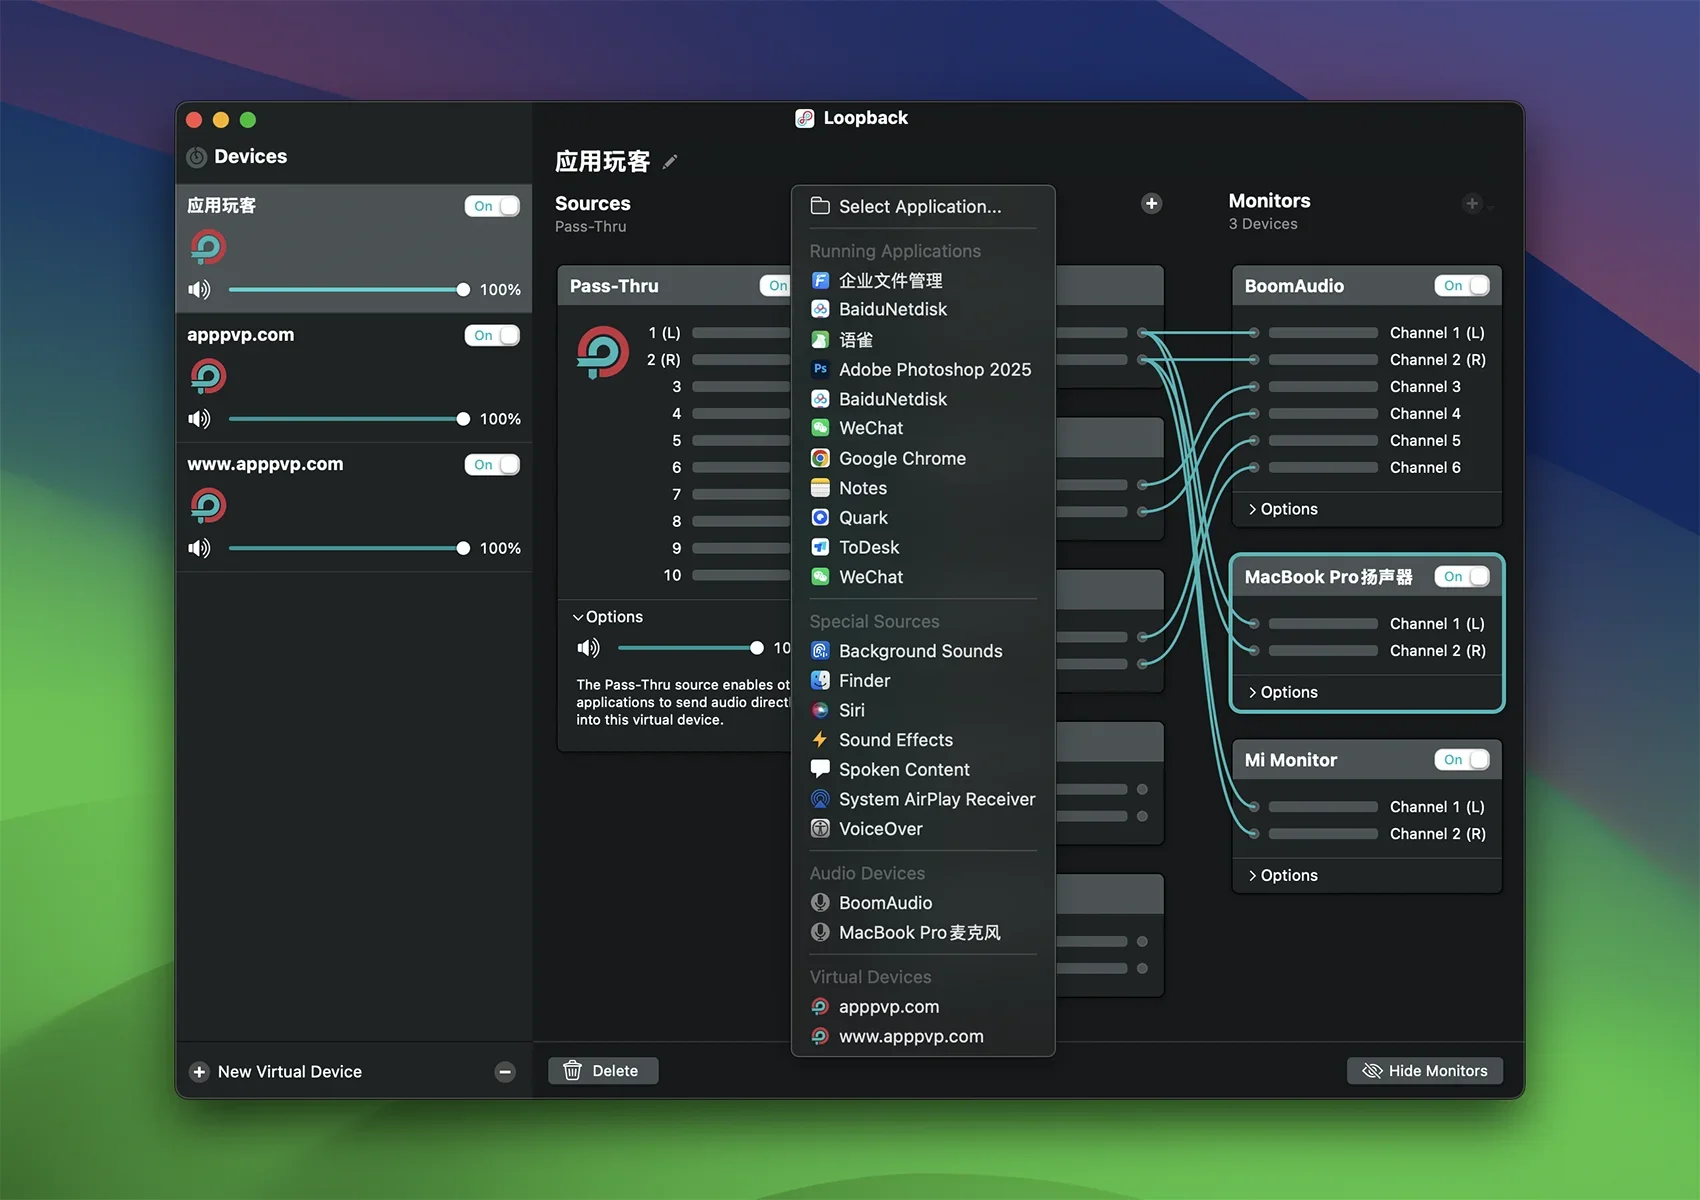Click the Loopback icon of www.apppvp.com device
This screenshot has height=1200, width=1700.
(208, 506)
